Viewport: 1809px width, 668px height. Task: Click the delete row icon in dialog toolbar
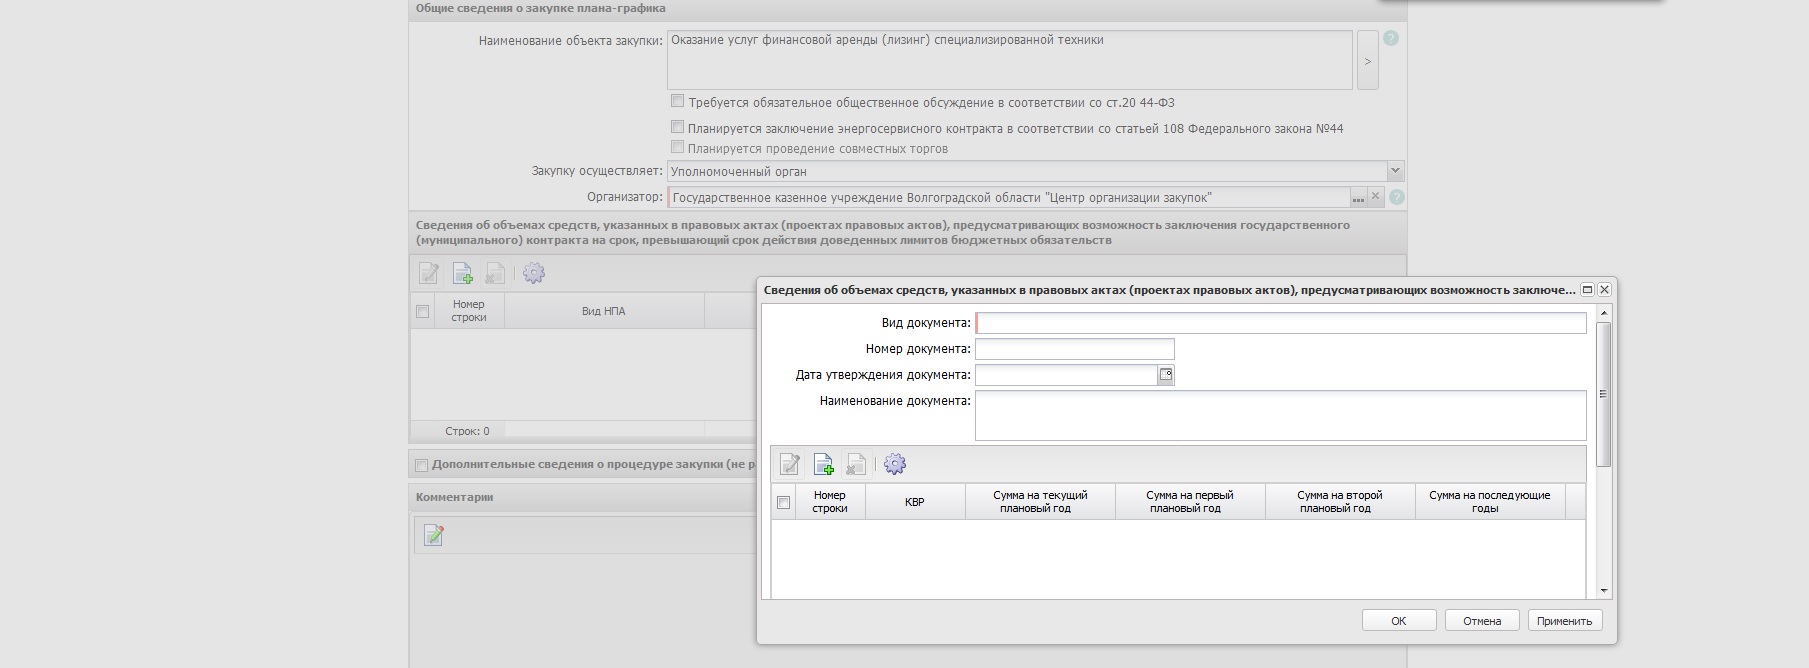click(x=856, y=464)
